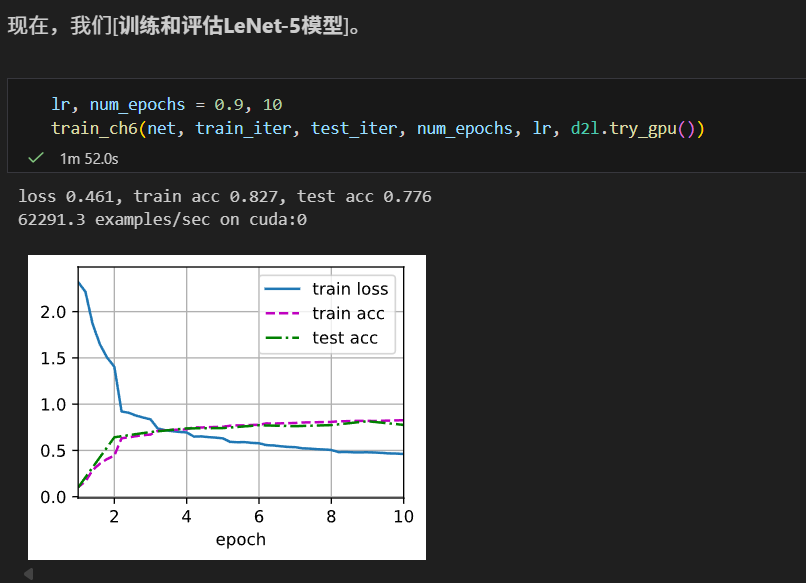This screenshot has height=583, width=806.
Task: Click the num_epochs variable in first code line
Action: [137, 104]
